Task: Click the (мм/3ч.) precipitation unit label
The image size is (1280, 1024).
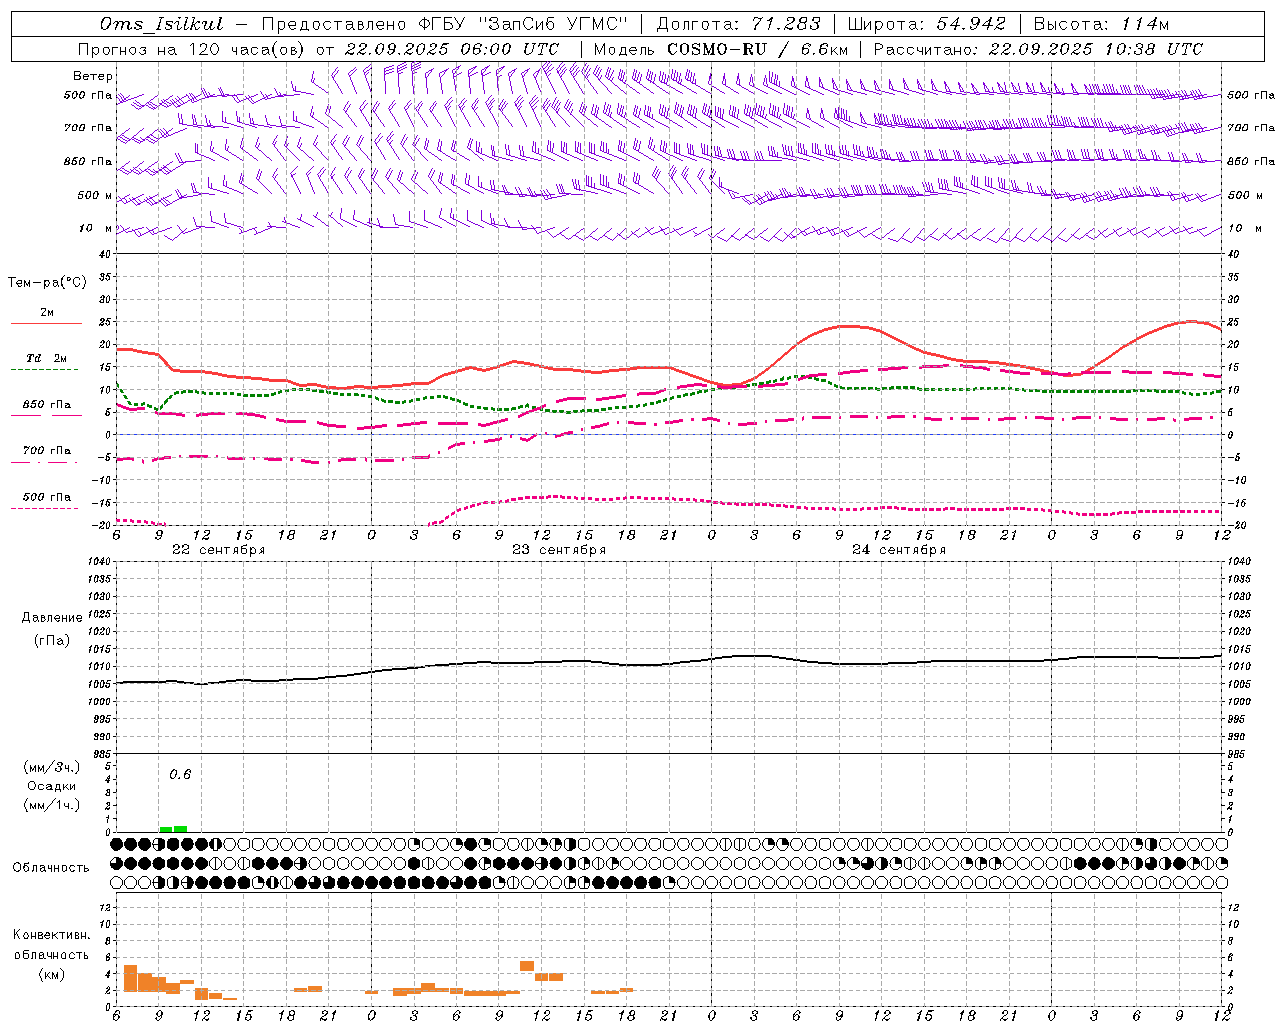Action: pos(53,767)
